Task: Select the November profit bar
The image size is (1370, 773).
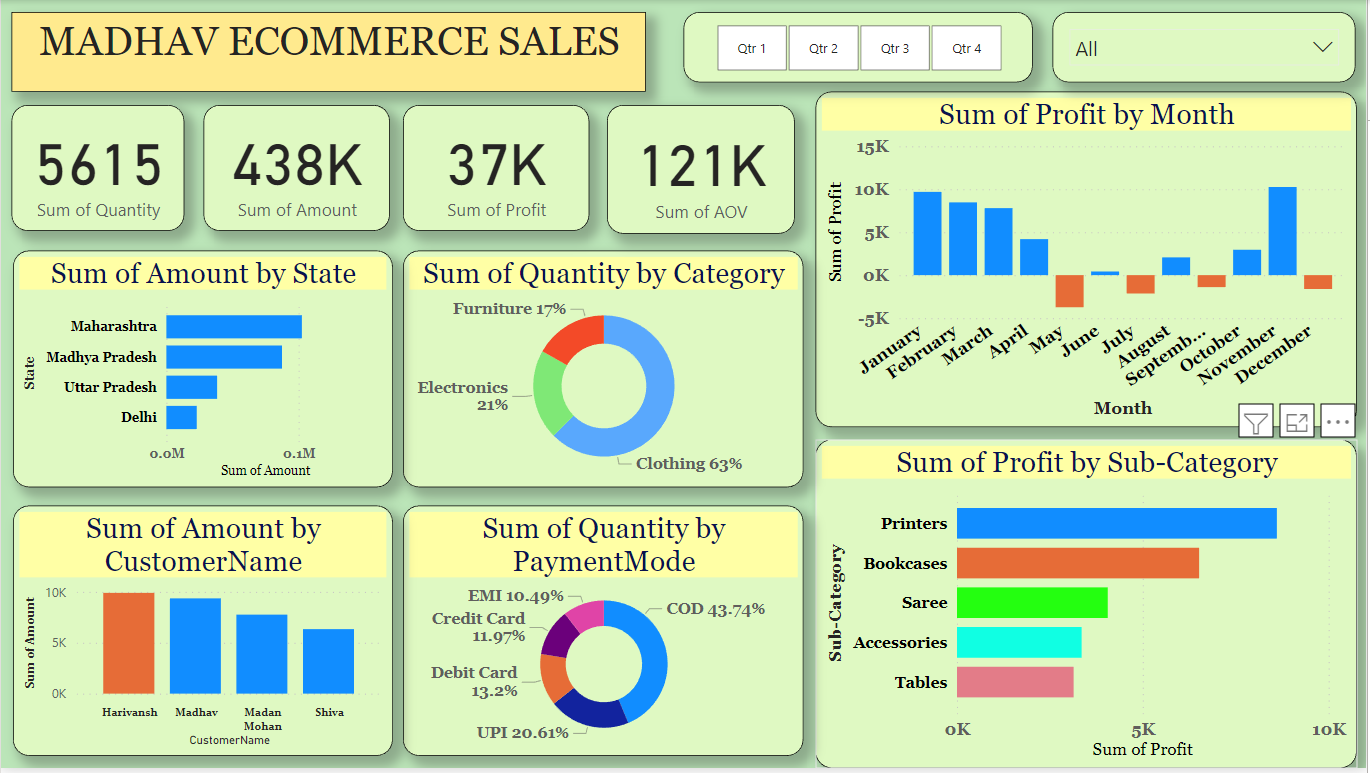Action: [1282, 231]
